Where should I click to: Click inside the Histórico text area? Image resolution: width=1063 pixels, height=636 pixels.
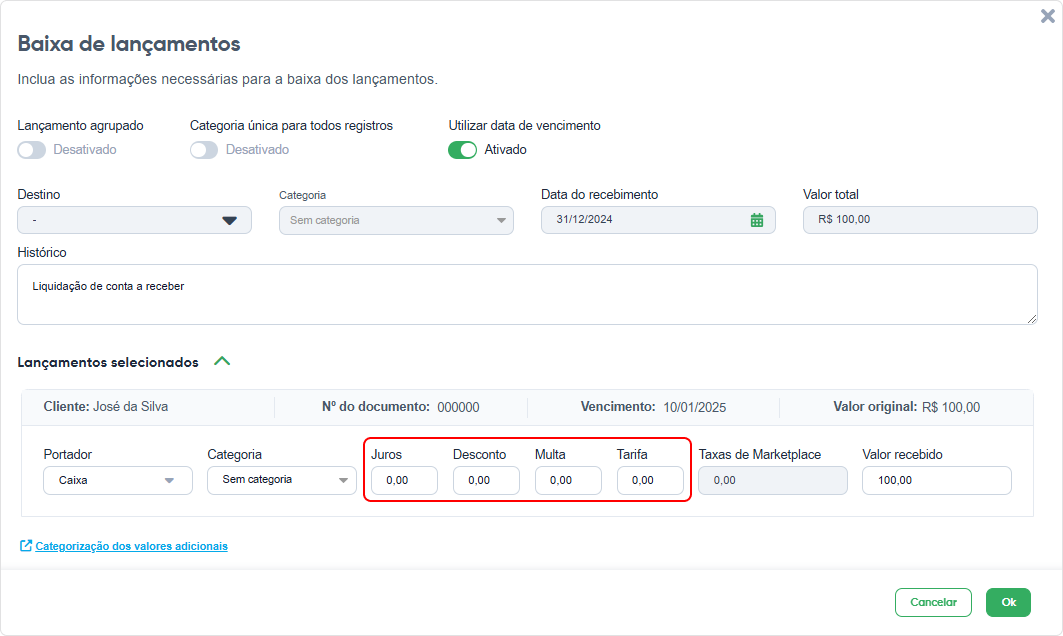[527, 294]
